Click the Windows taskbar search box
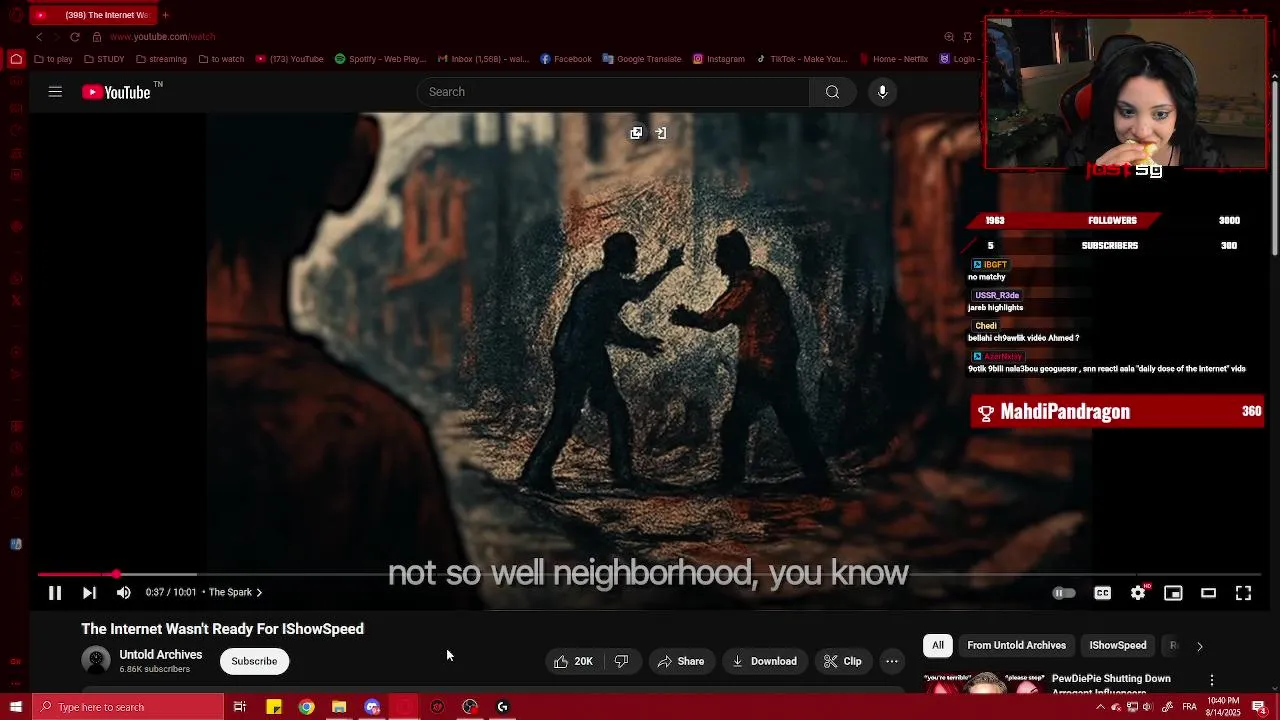This screenshot has width=1280, height=720. (x=127, y=707)
